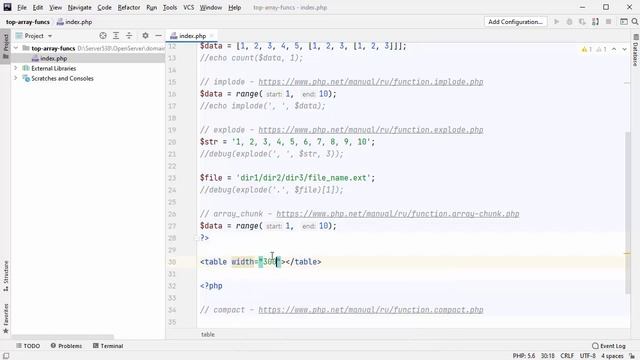Collapse the top-array-funcs root folder

(x=16, y=48)
